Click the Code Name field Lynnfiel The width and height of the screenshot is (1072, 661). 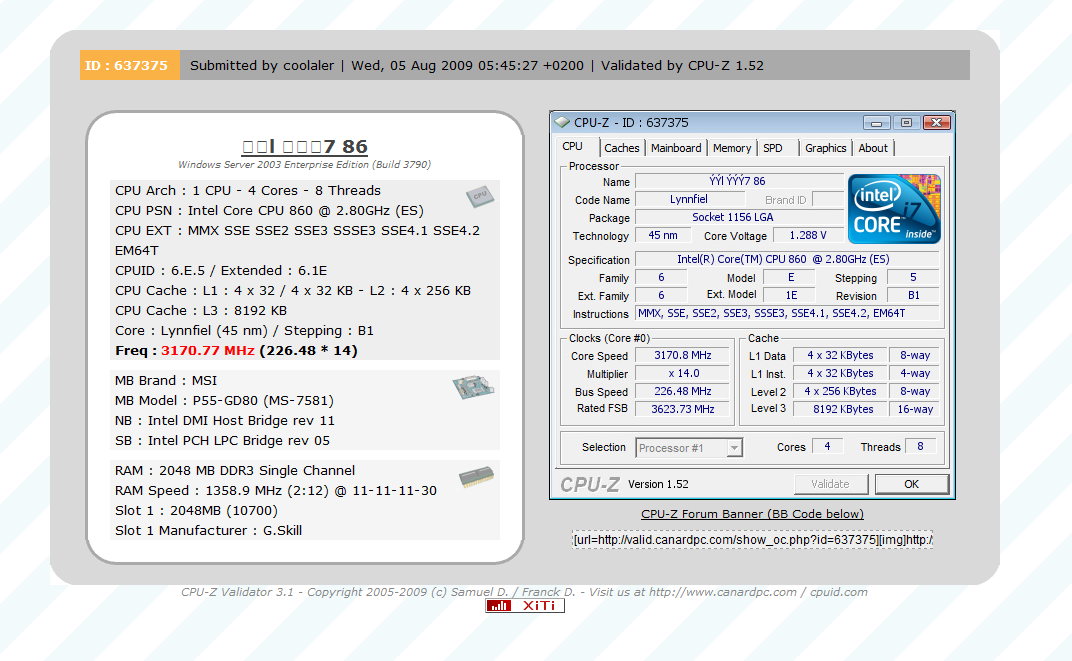pos(689,200)
